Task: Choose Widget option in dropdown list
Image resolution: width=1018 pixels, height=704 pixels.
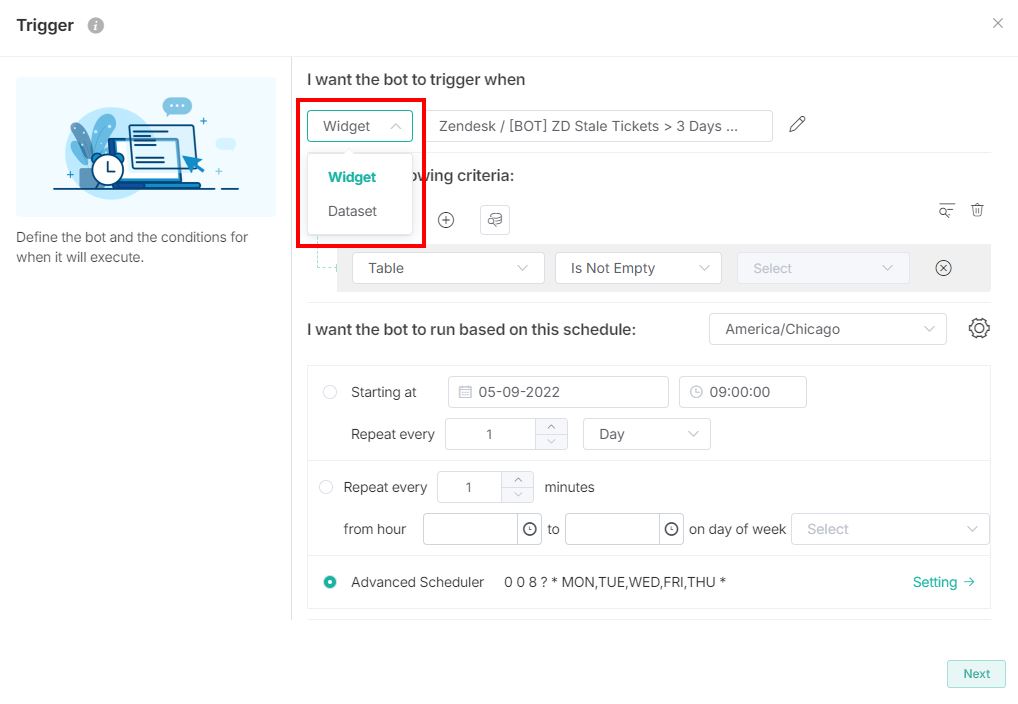Action: coord(352,177)
